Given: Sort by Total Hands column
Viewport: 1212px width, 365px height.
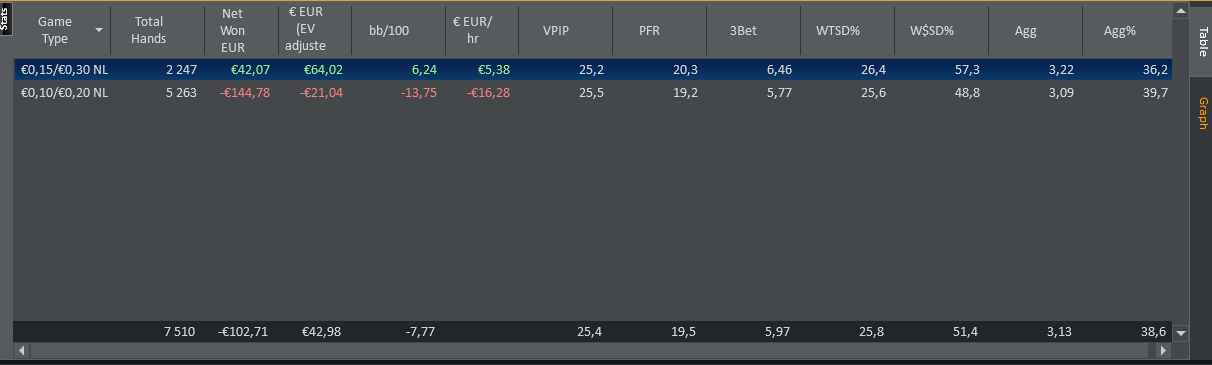Looking at the screenshot, I should pos(149,30).
